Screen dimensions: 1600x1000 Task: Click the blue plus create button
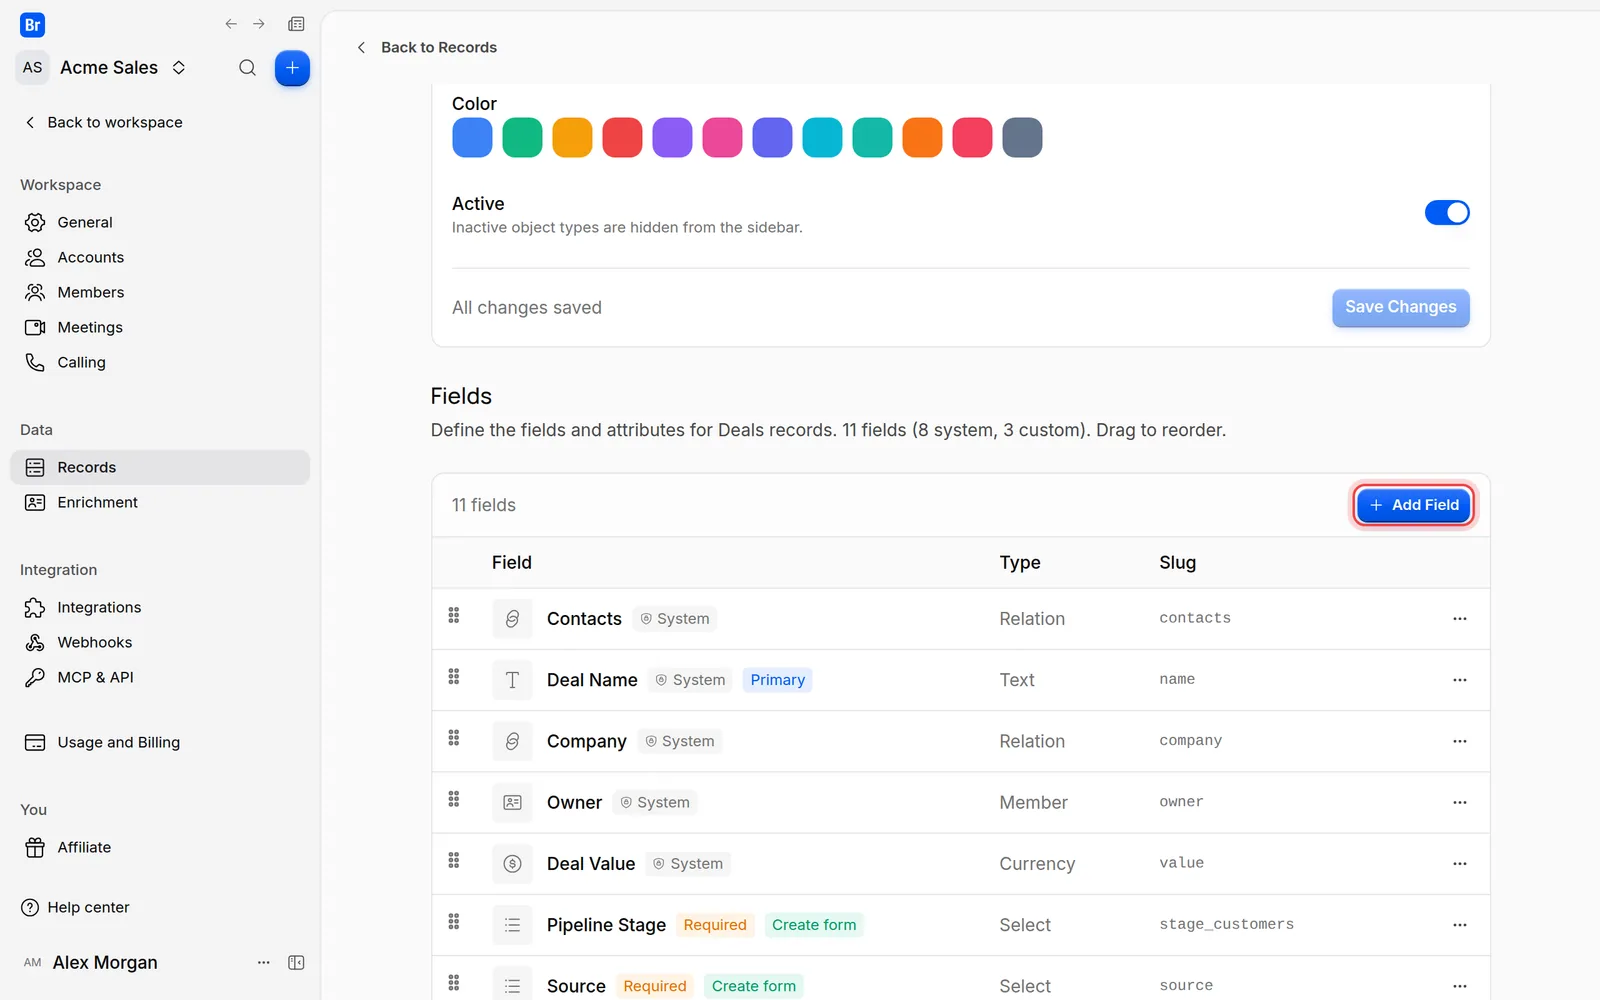point(292,68)
